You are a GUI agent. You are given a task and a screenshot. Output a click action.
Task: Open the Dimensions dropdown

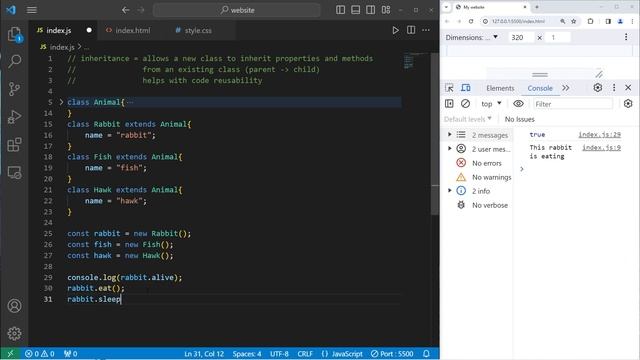coord(472,37)
